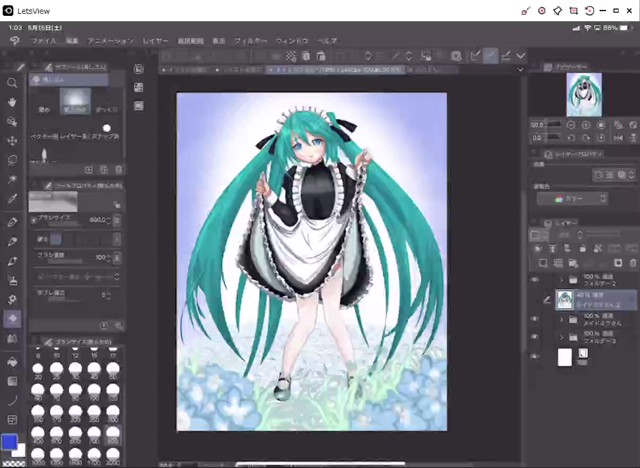Select the Brush tool
The width and height of the screenshot is (640, 468).
tap(12, 261)
